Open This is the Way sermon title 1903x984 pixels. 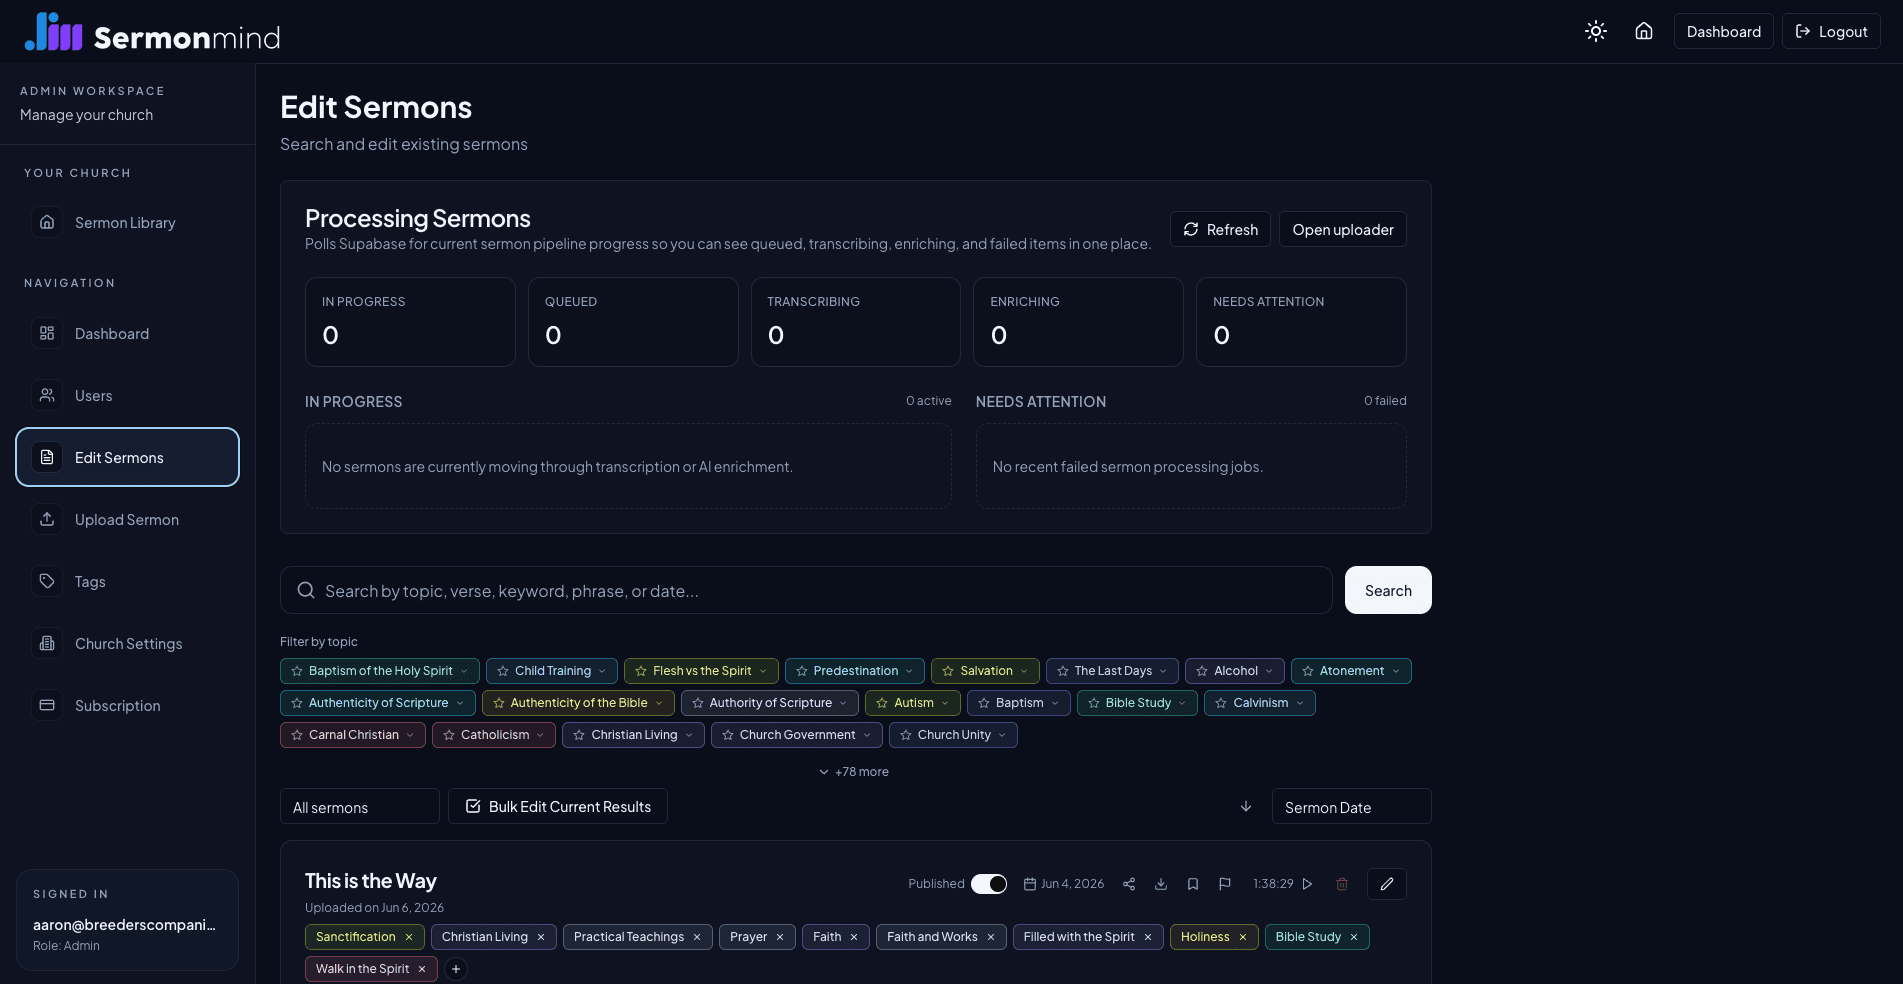click(x=371, y=881)
